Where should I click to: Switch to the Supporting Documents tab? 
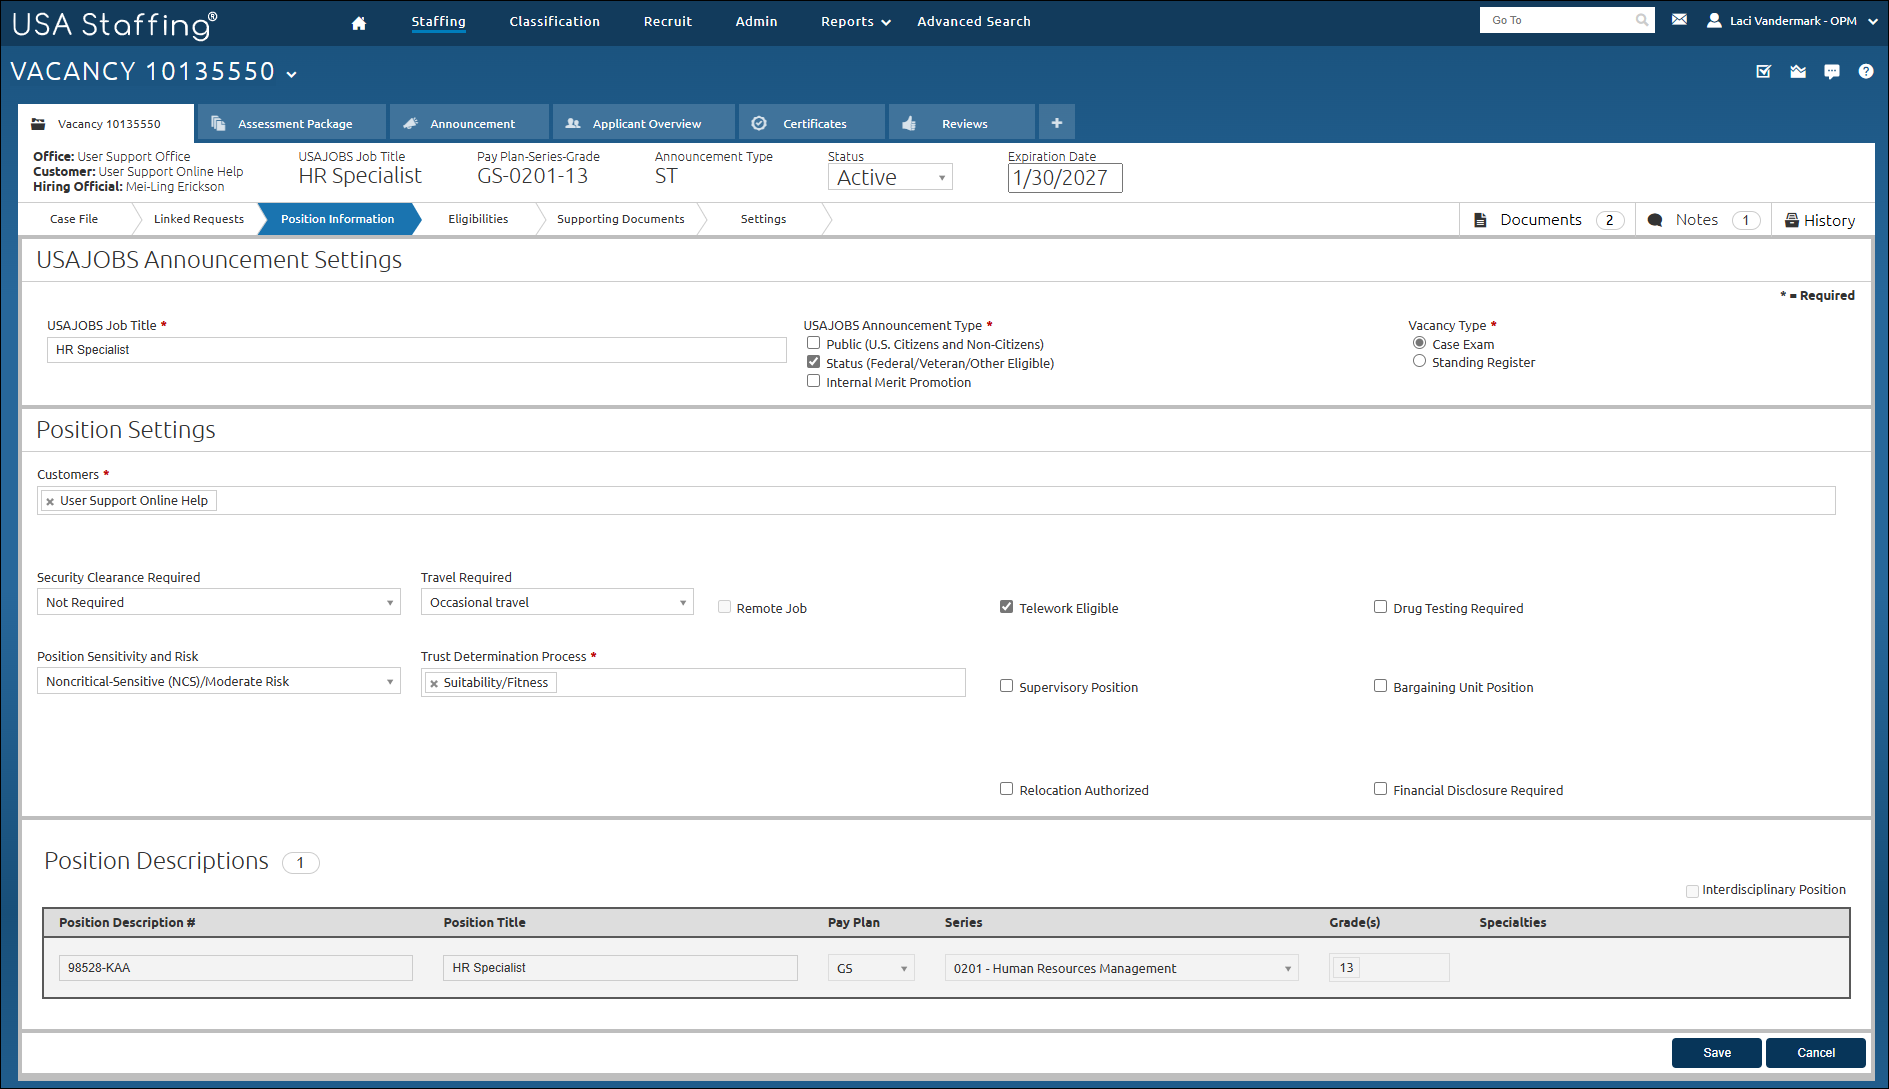(x=620, y=219)
